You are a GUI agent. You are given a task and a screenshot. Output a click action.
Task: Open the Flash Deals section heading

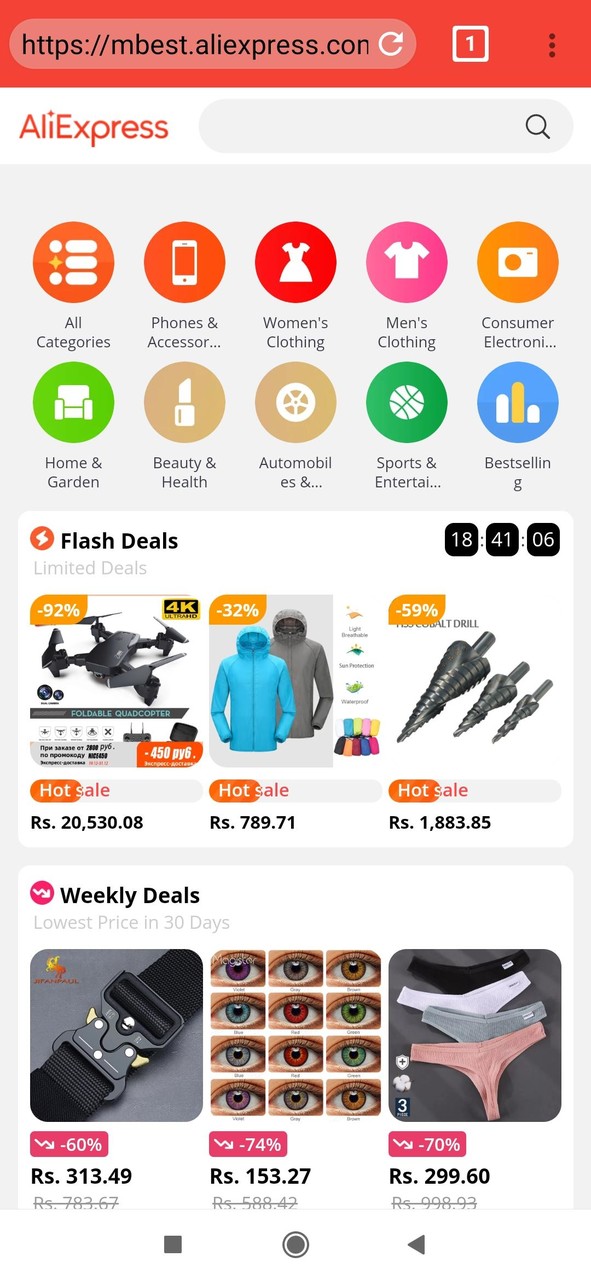pos(119,541)
